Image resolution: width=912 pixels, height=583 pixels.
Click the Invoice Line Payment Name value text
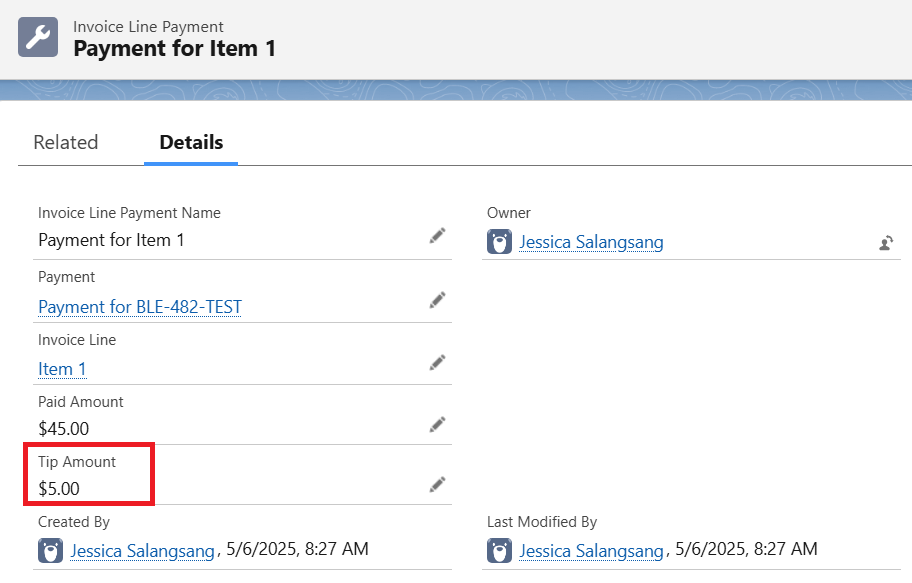(x=111, y=240)
